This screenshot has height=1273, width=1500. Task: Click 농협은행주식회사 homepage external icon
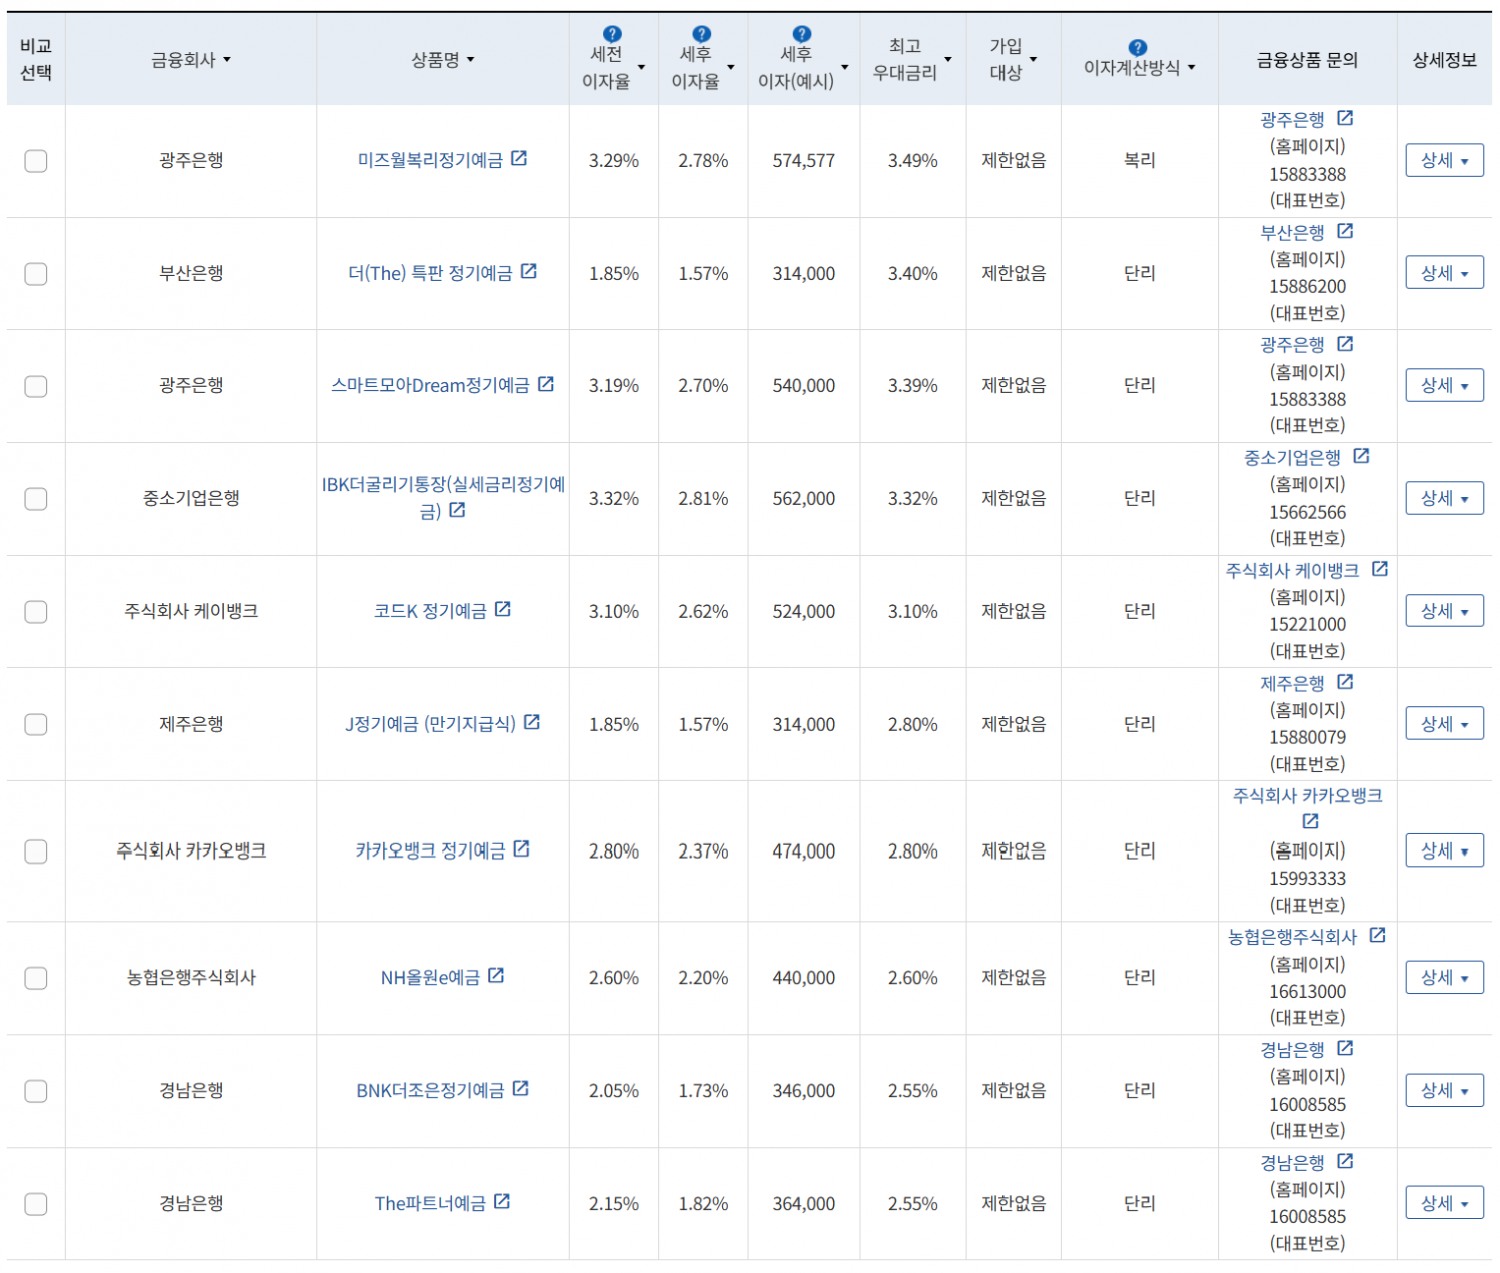coord(1378,935)
